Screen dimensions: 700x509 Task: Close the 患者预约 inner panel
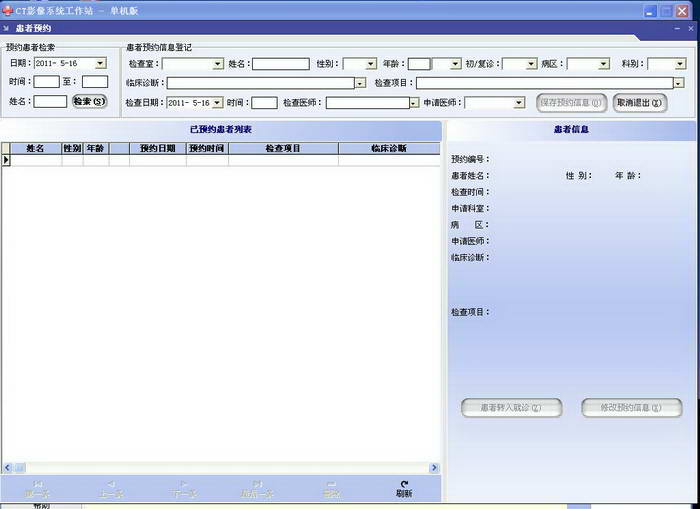(x=691, y=28)
